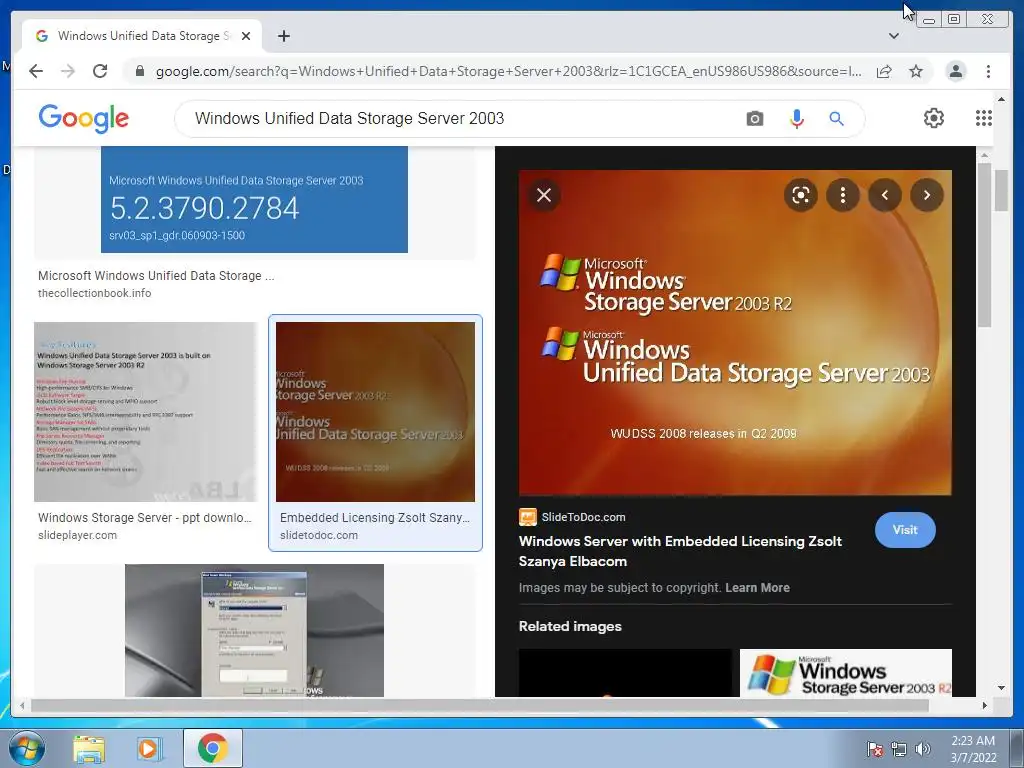Show the previous image in preview
This screenshot has height=768, width=1024.
pos(885,195)
